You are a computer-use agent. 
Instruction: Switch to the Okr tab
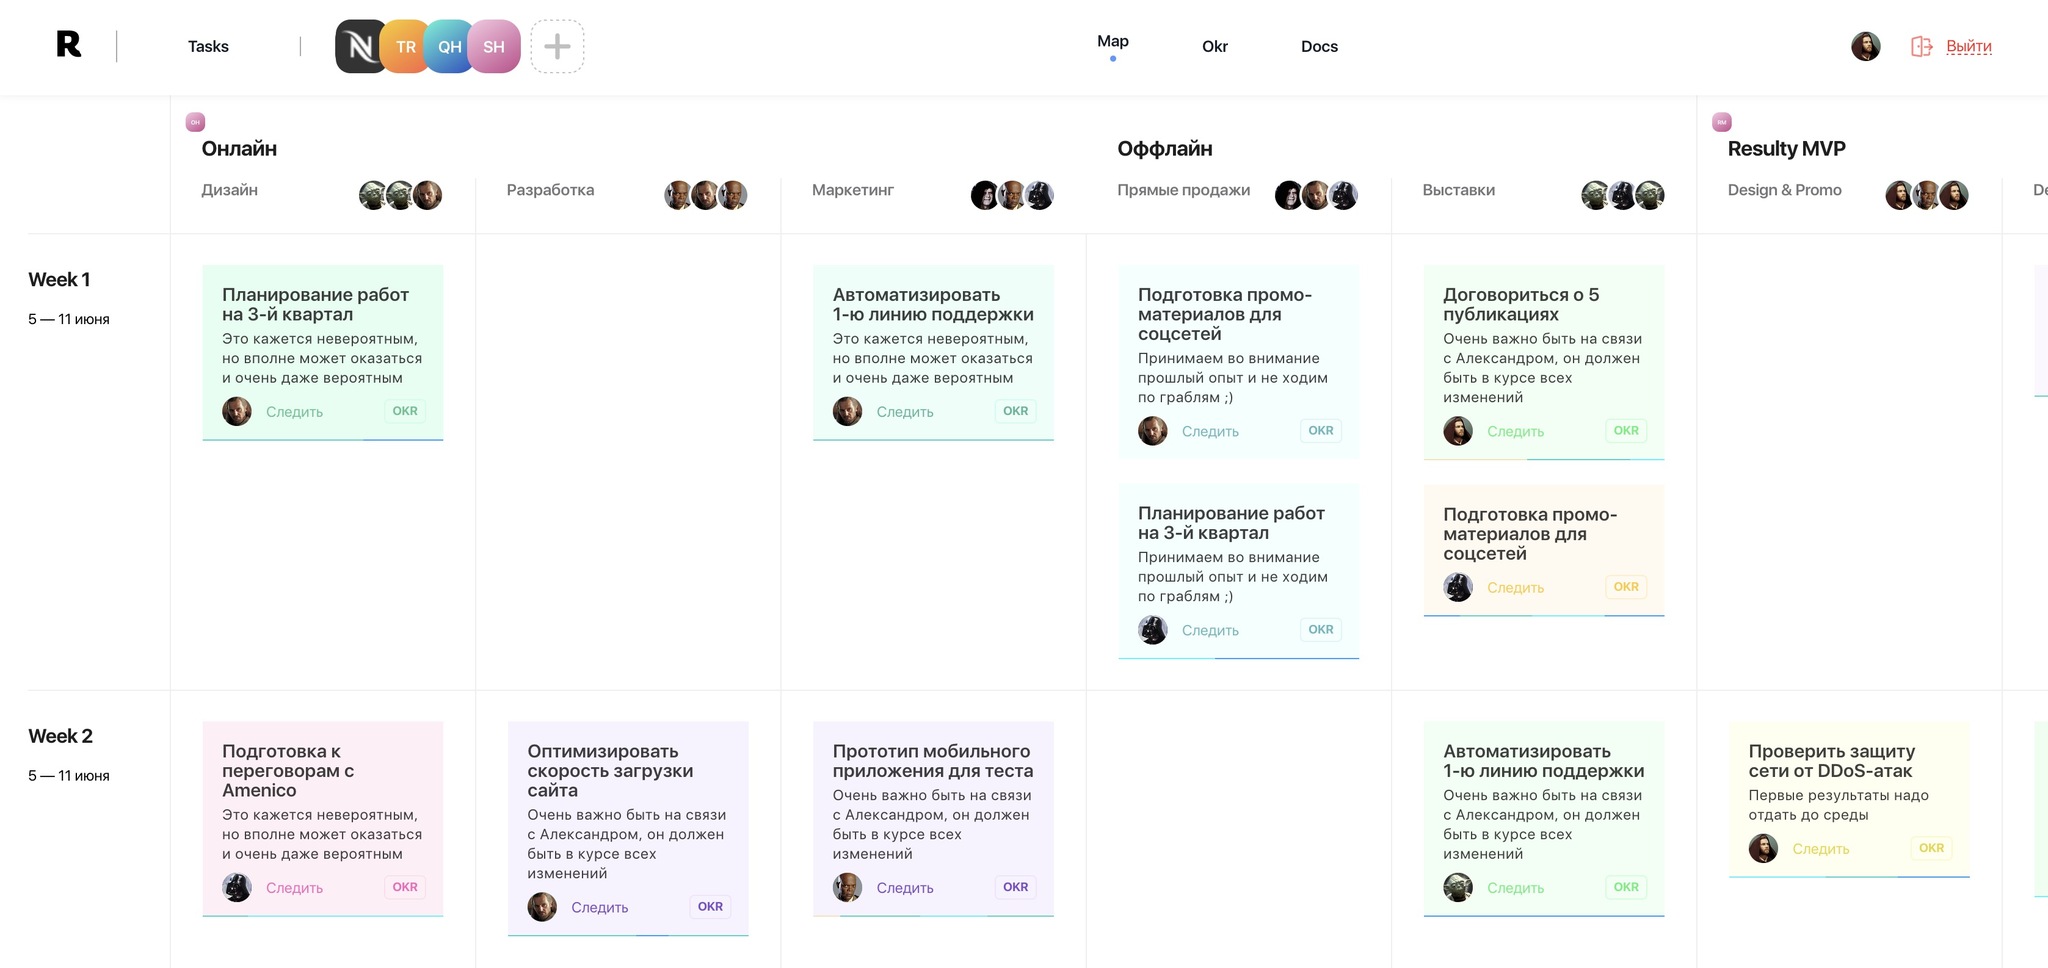[x=1214, y=46]
